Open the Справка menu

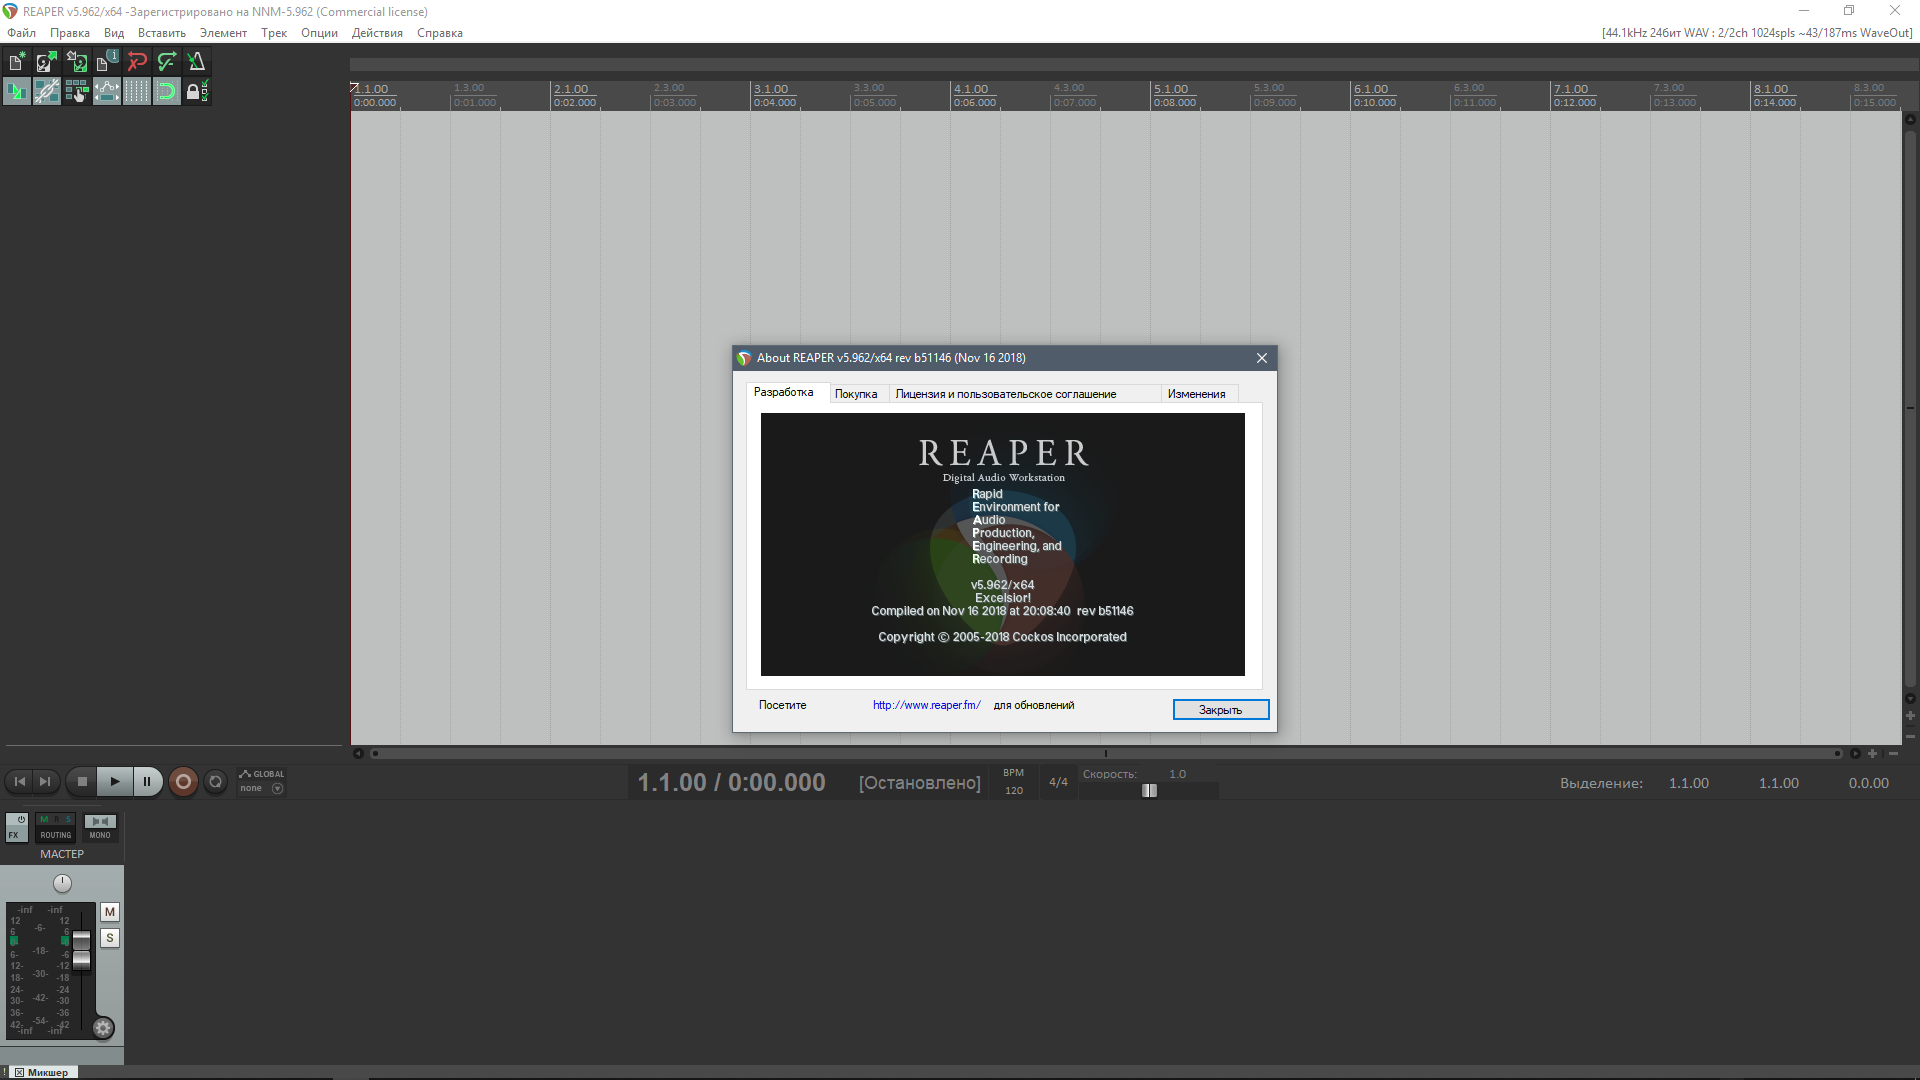(440, 33)
